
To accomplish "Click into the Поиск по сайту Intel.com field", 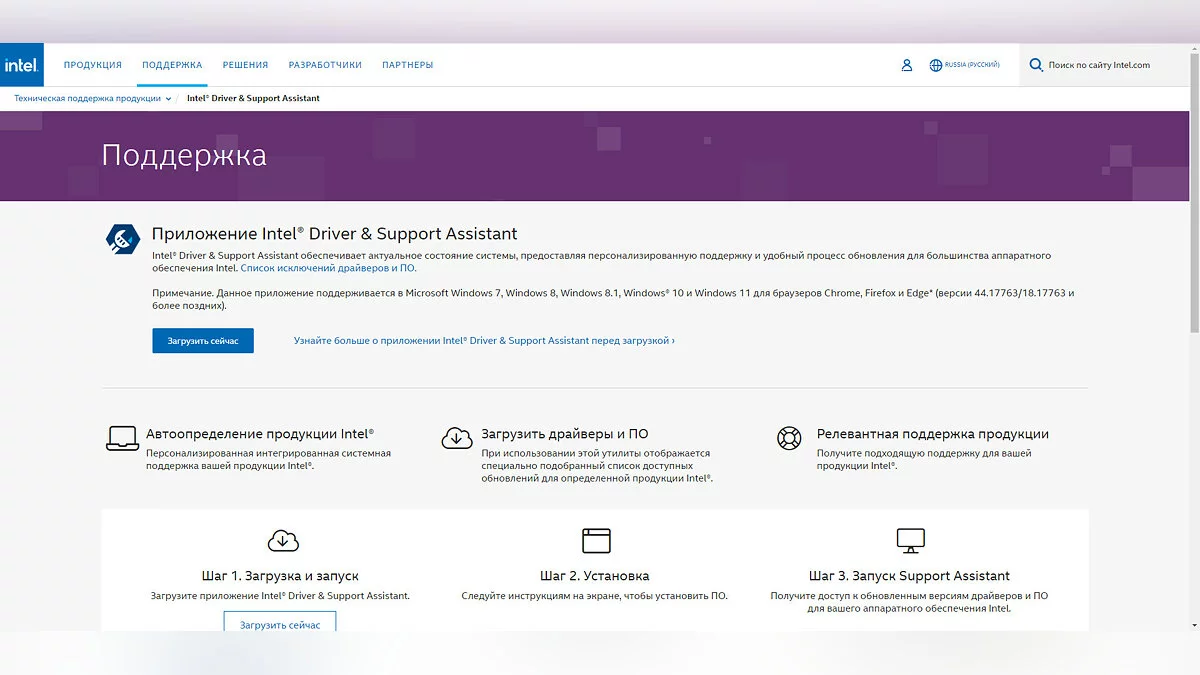I will [x=1110, y=65].
